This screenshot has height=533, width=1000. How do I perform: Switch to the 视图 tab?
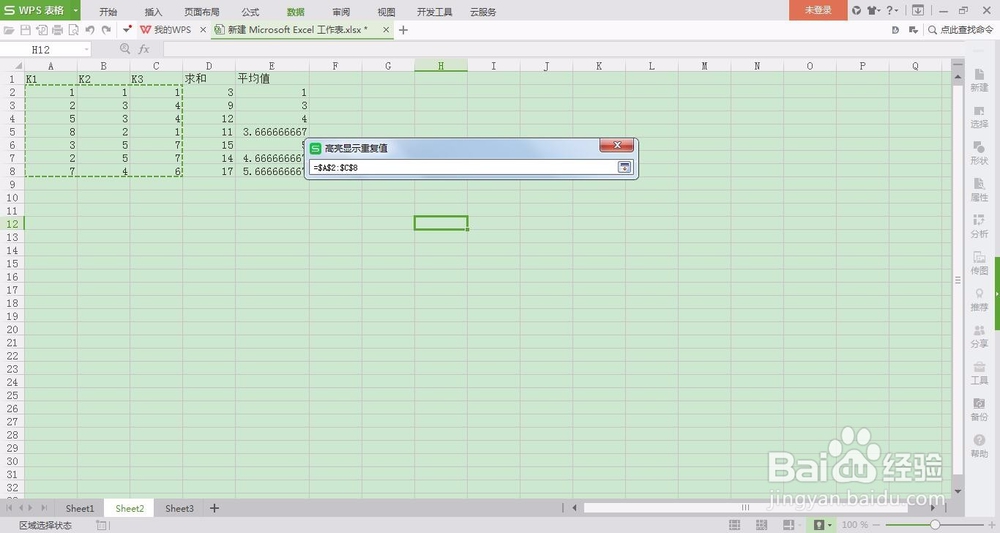(386, 11)
